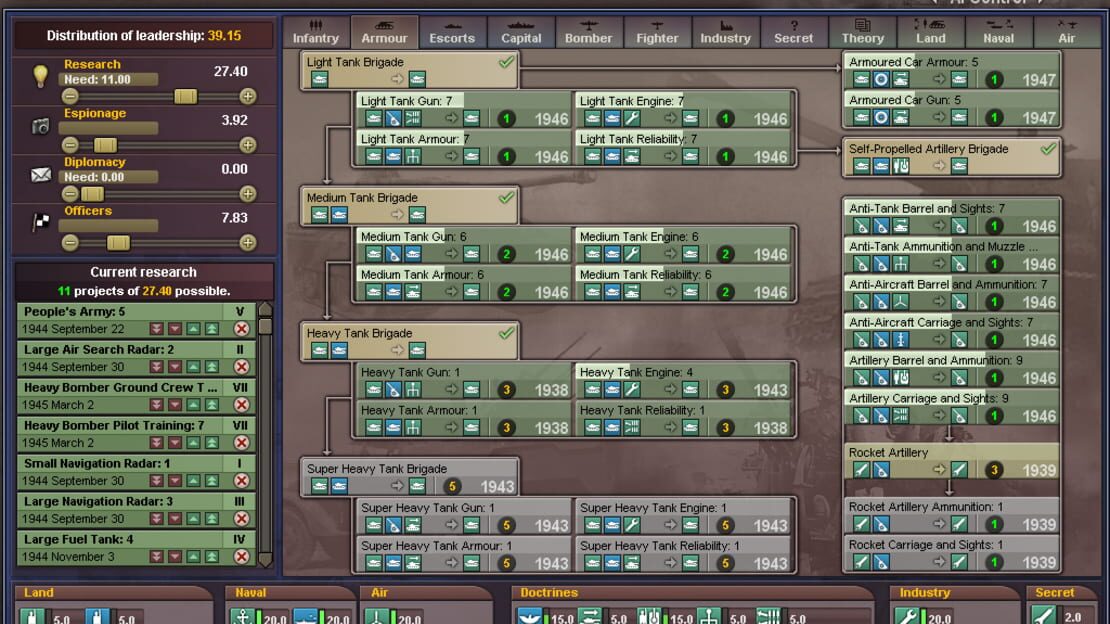Select Rocket Artillery technology
The image size is (1110, 624).
(952, 461)
